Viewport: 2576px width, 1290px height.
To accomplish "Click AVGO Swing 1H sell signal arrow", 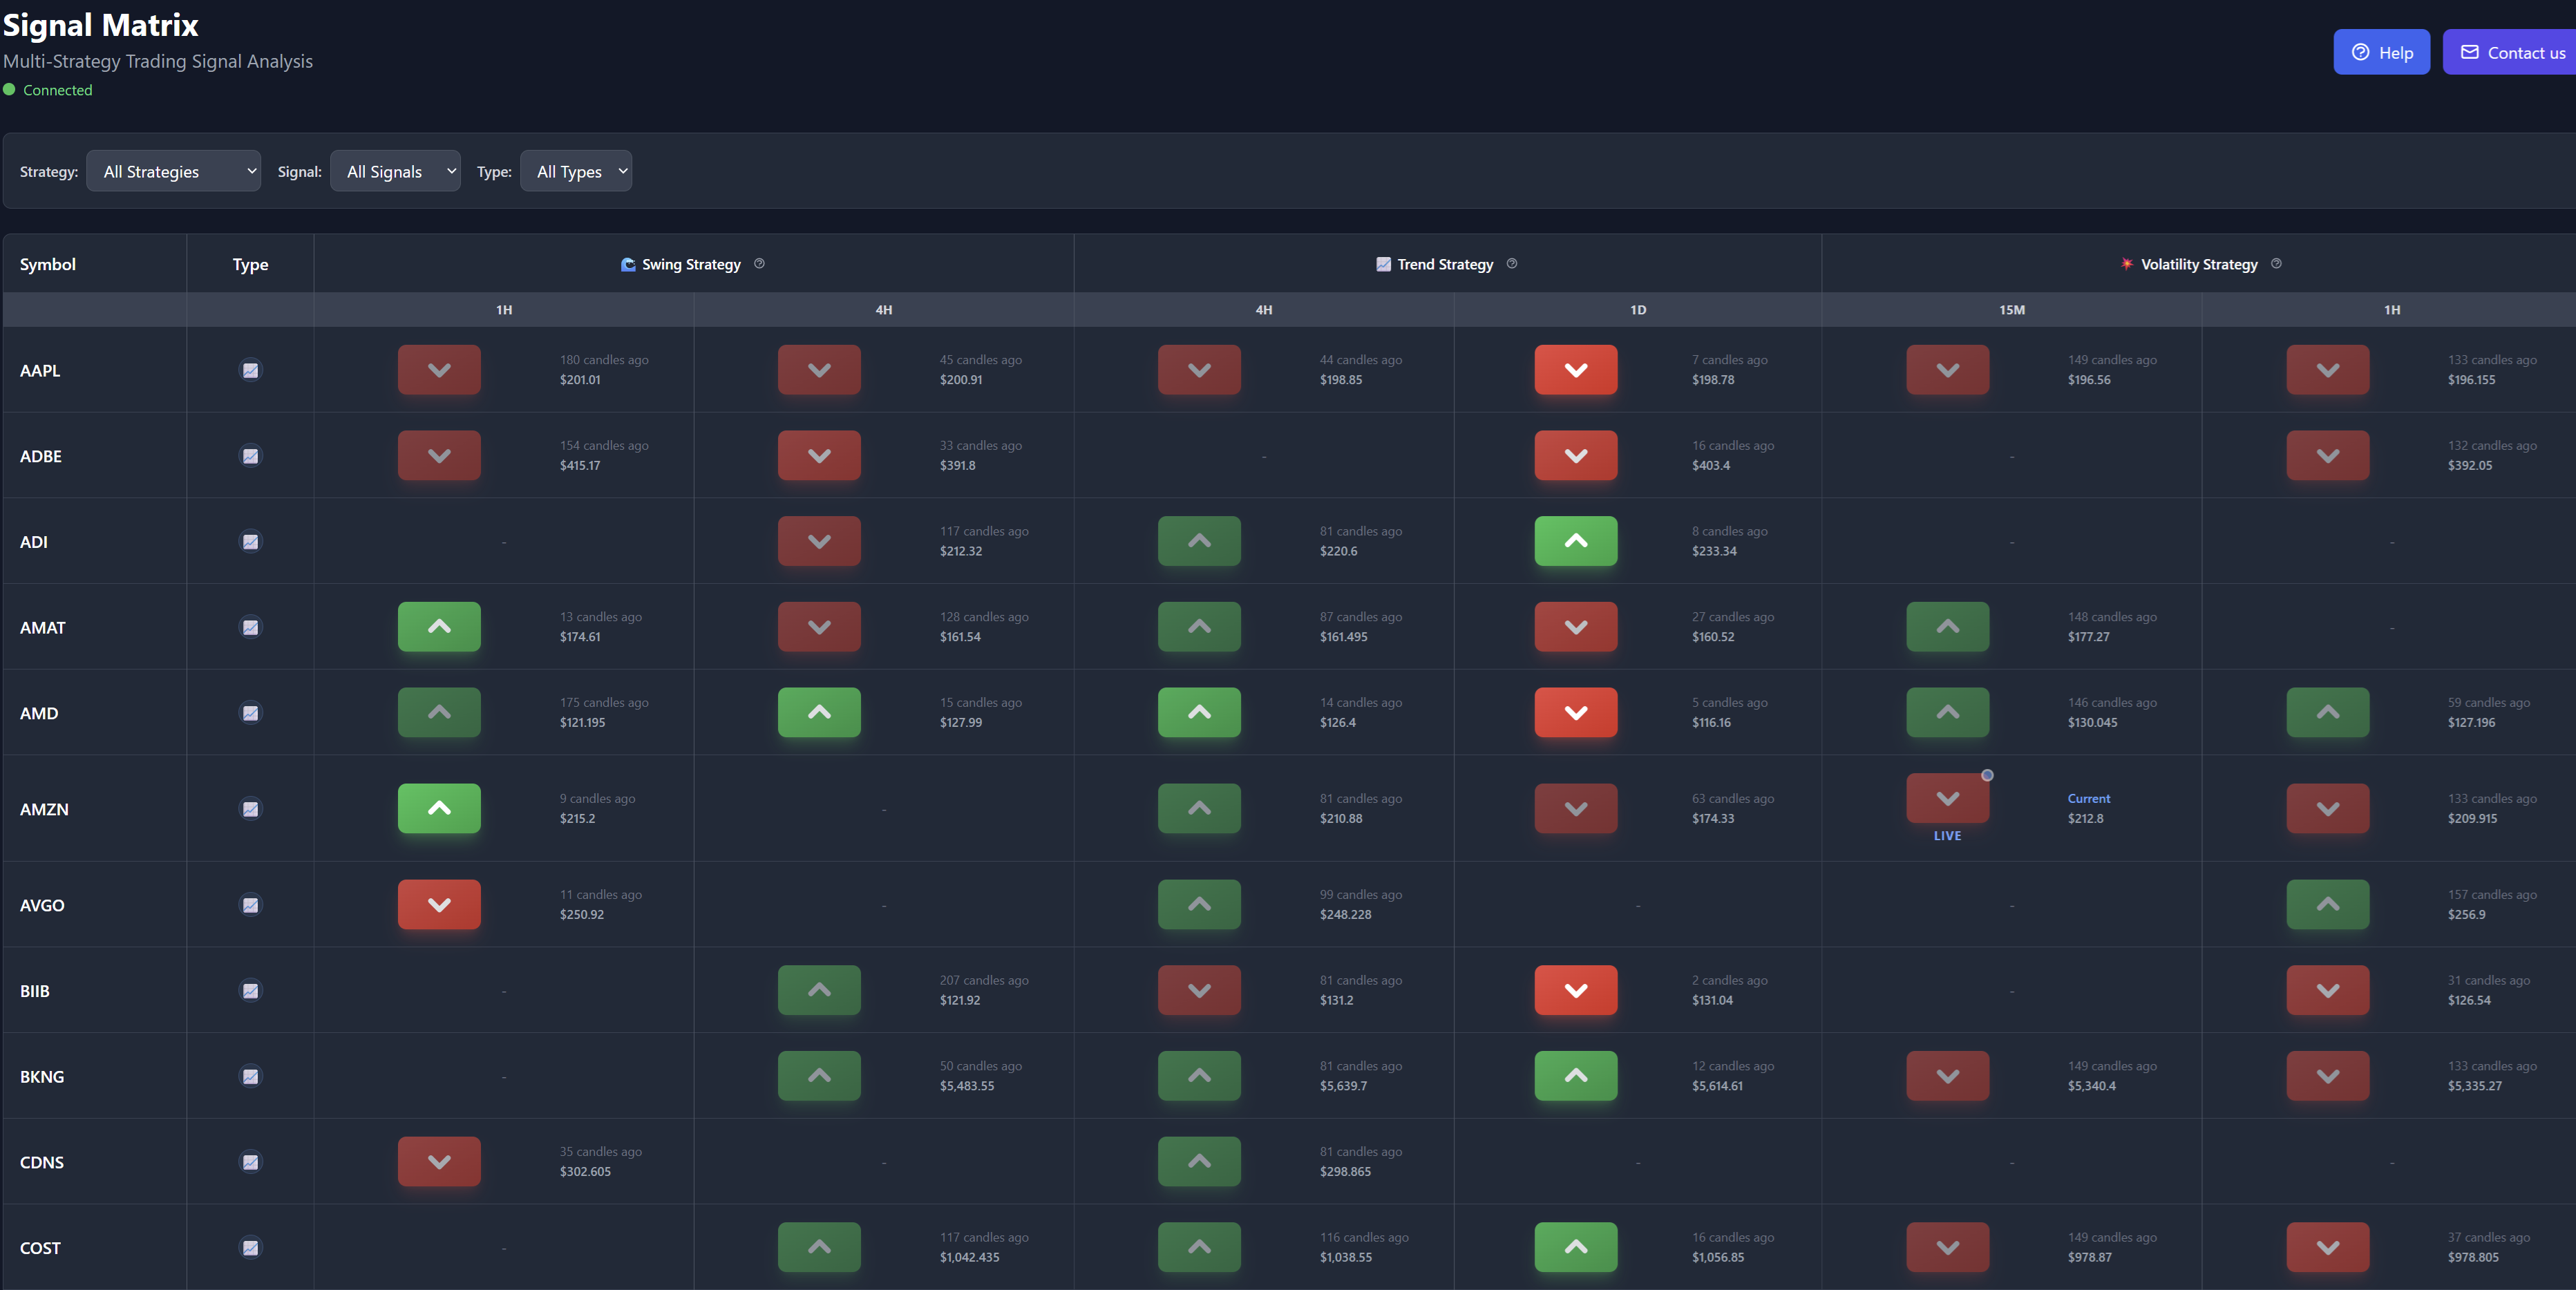I will [x=439, y=905].
